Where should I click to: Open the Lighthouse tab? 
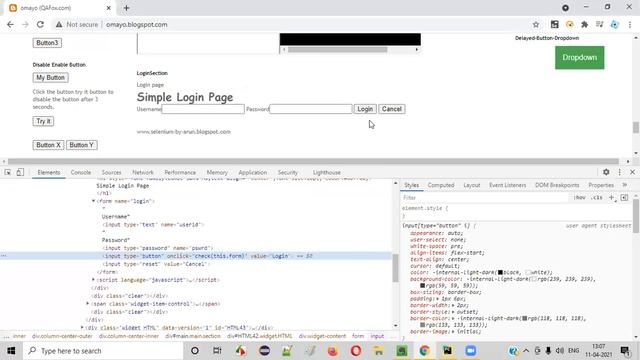[x=327, y=173]
